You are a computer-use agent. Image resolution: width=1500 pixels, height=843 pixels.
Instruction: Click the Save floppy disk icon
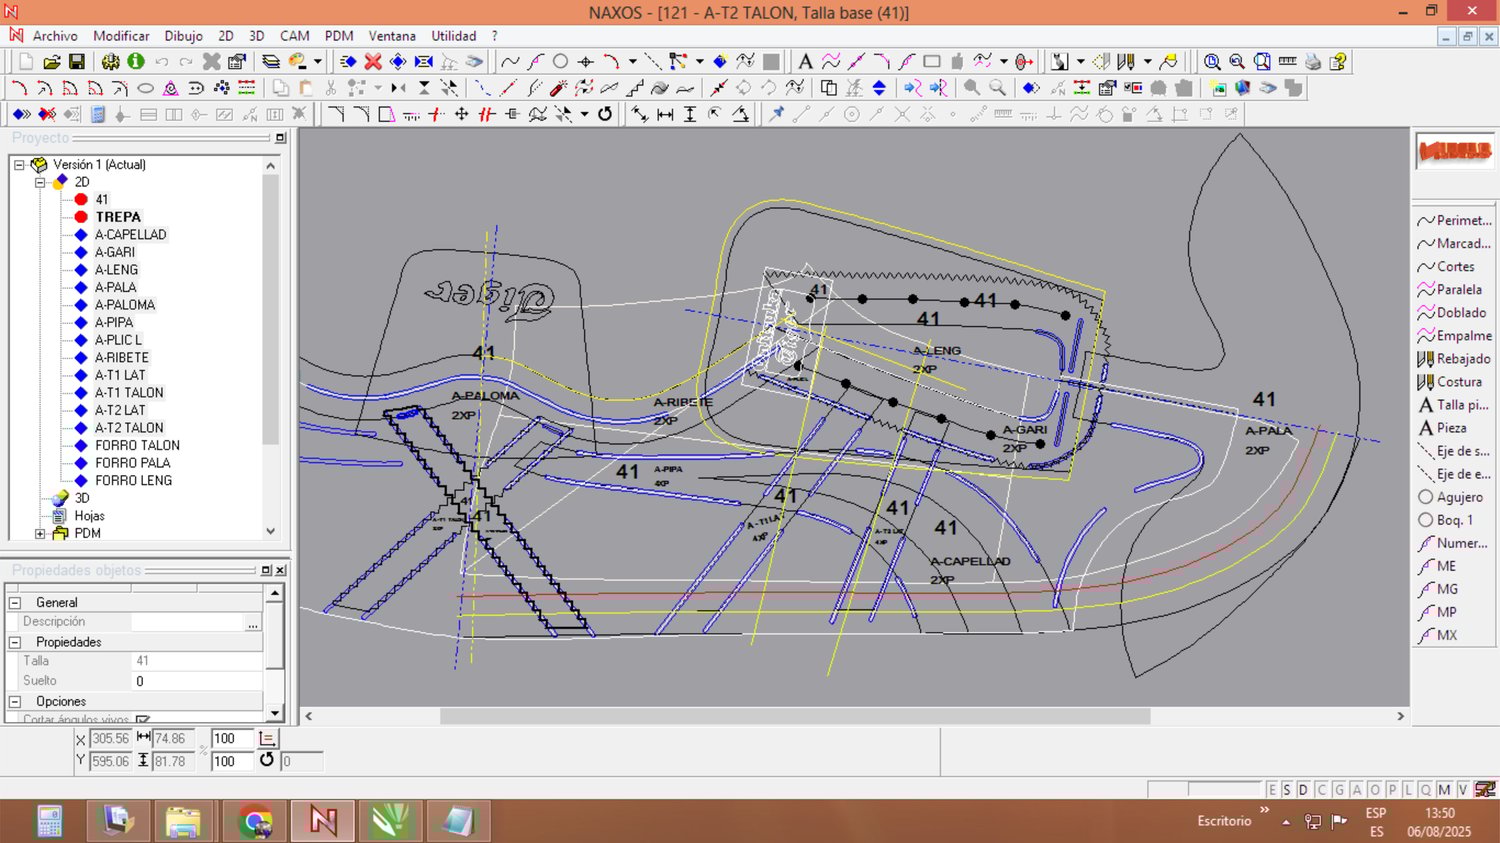point(76,62)
